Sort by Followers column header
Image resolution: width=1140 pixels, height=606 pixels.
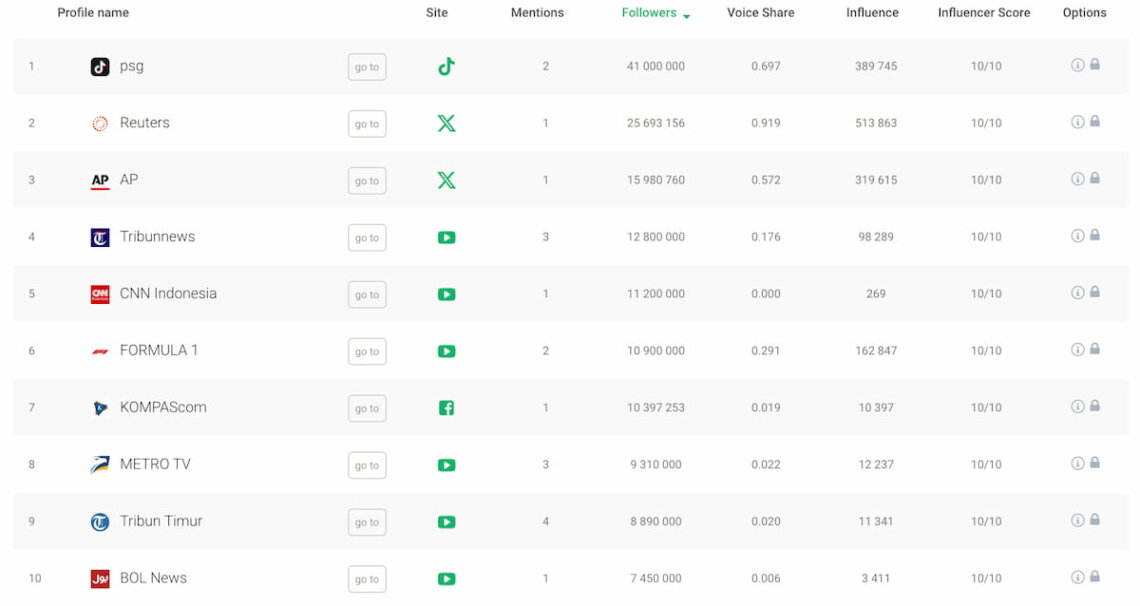[649, 12]
